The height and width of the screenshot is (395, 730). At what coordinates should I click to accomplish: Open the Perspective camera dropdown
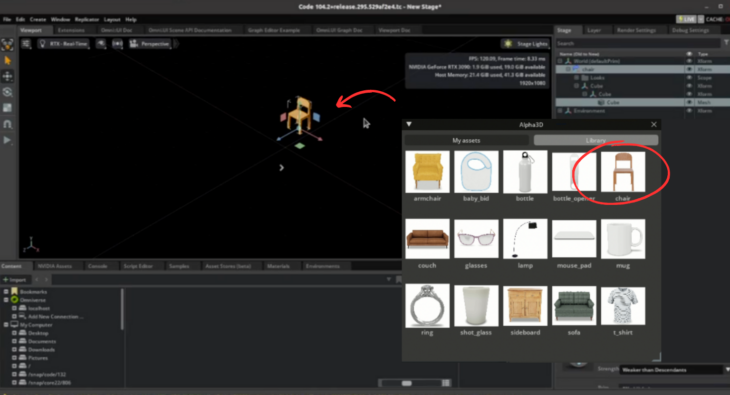tap(150, 44)
